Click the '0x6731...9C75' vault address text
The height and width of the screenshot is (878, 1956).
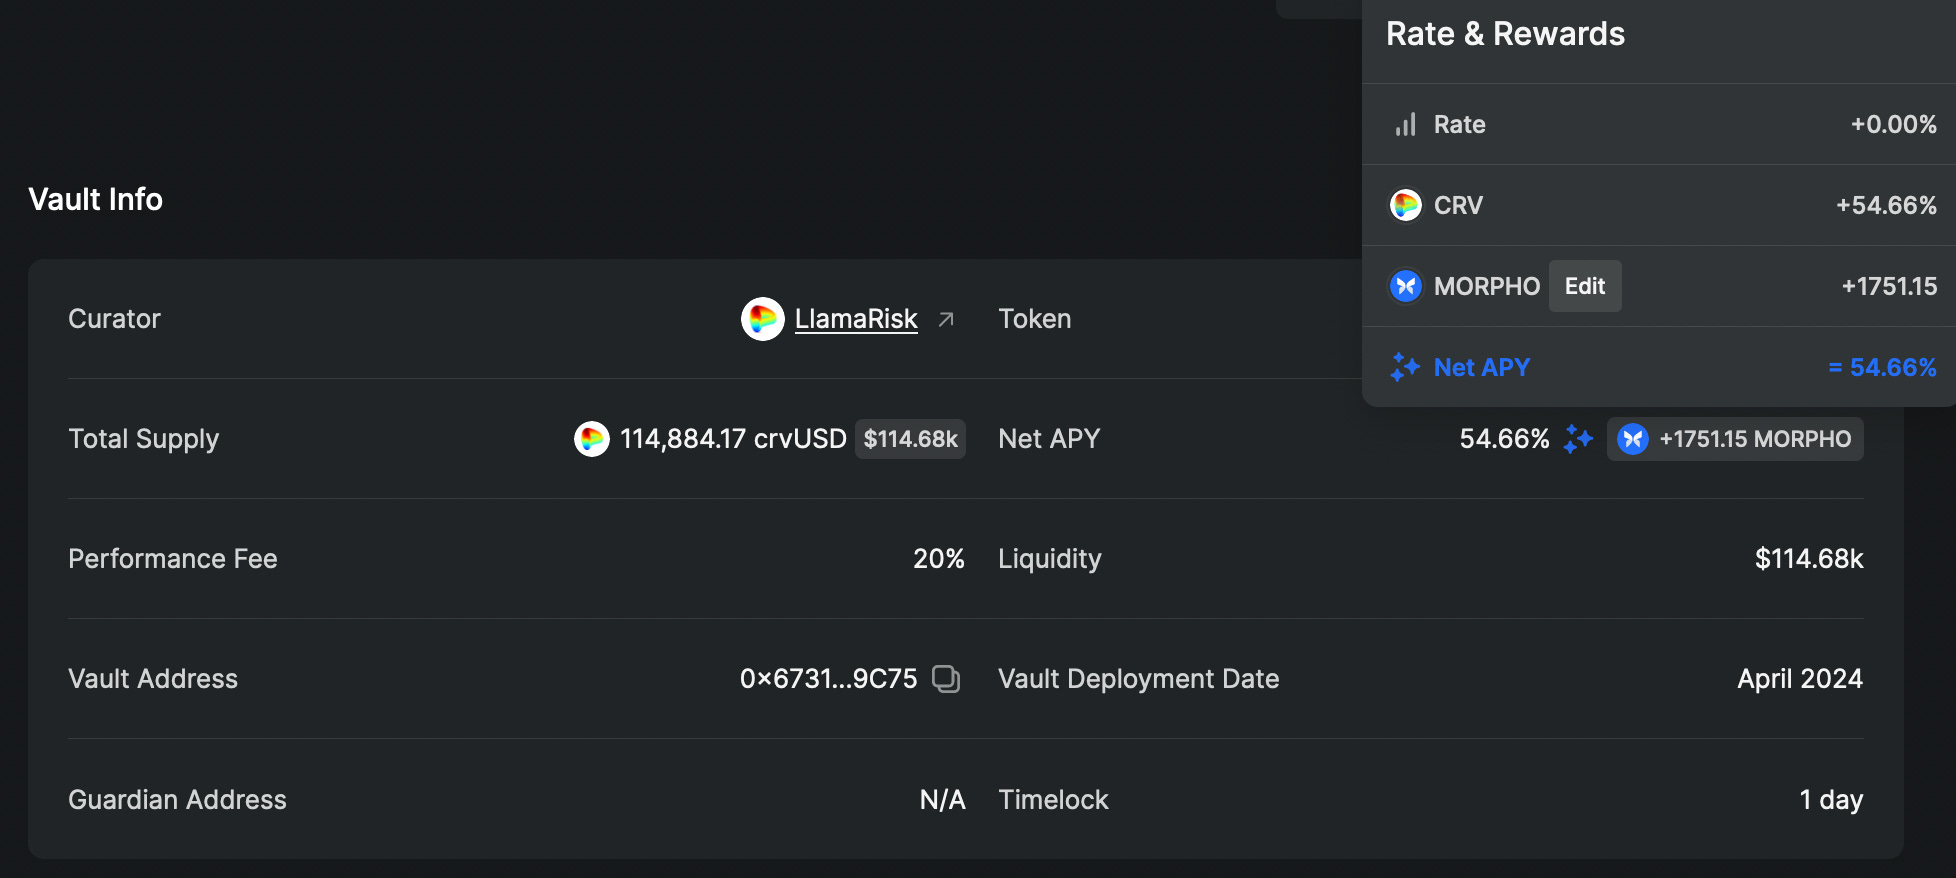[x=828, y=679]
